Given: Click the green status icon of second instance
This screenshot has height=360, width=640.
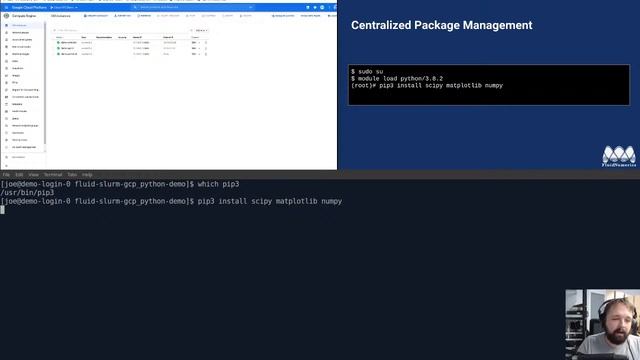Looking at the screenshot, I should (x=58, y=48).
